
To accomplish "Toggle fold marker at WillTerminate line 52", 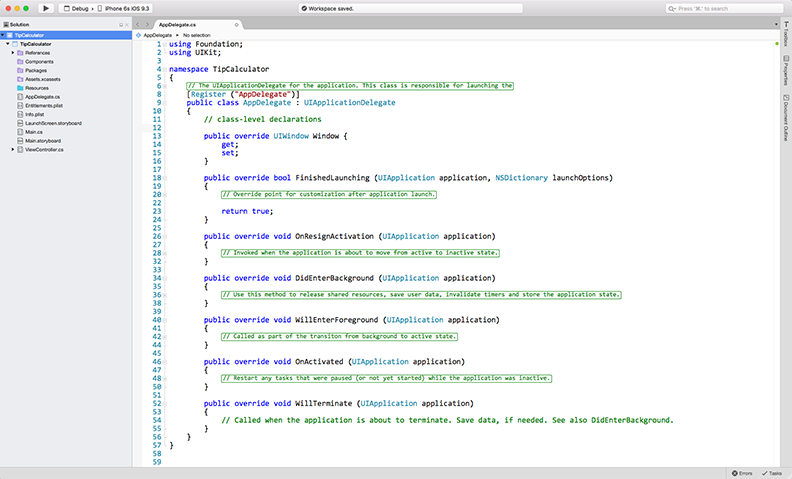I will 165,404.
